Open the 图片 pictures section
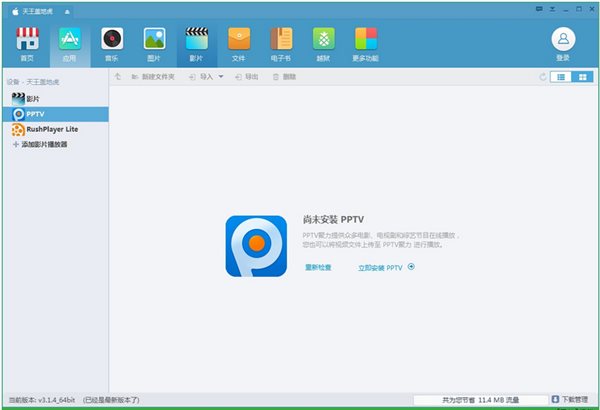The width and height of the screenshot is (600, 410). [x=154, y=42]
